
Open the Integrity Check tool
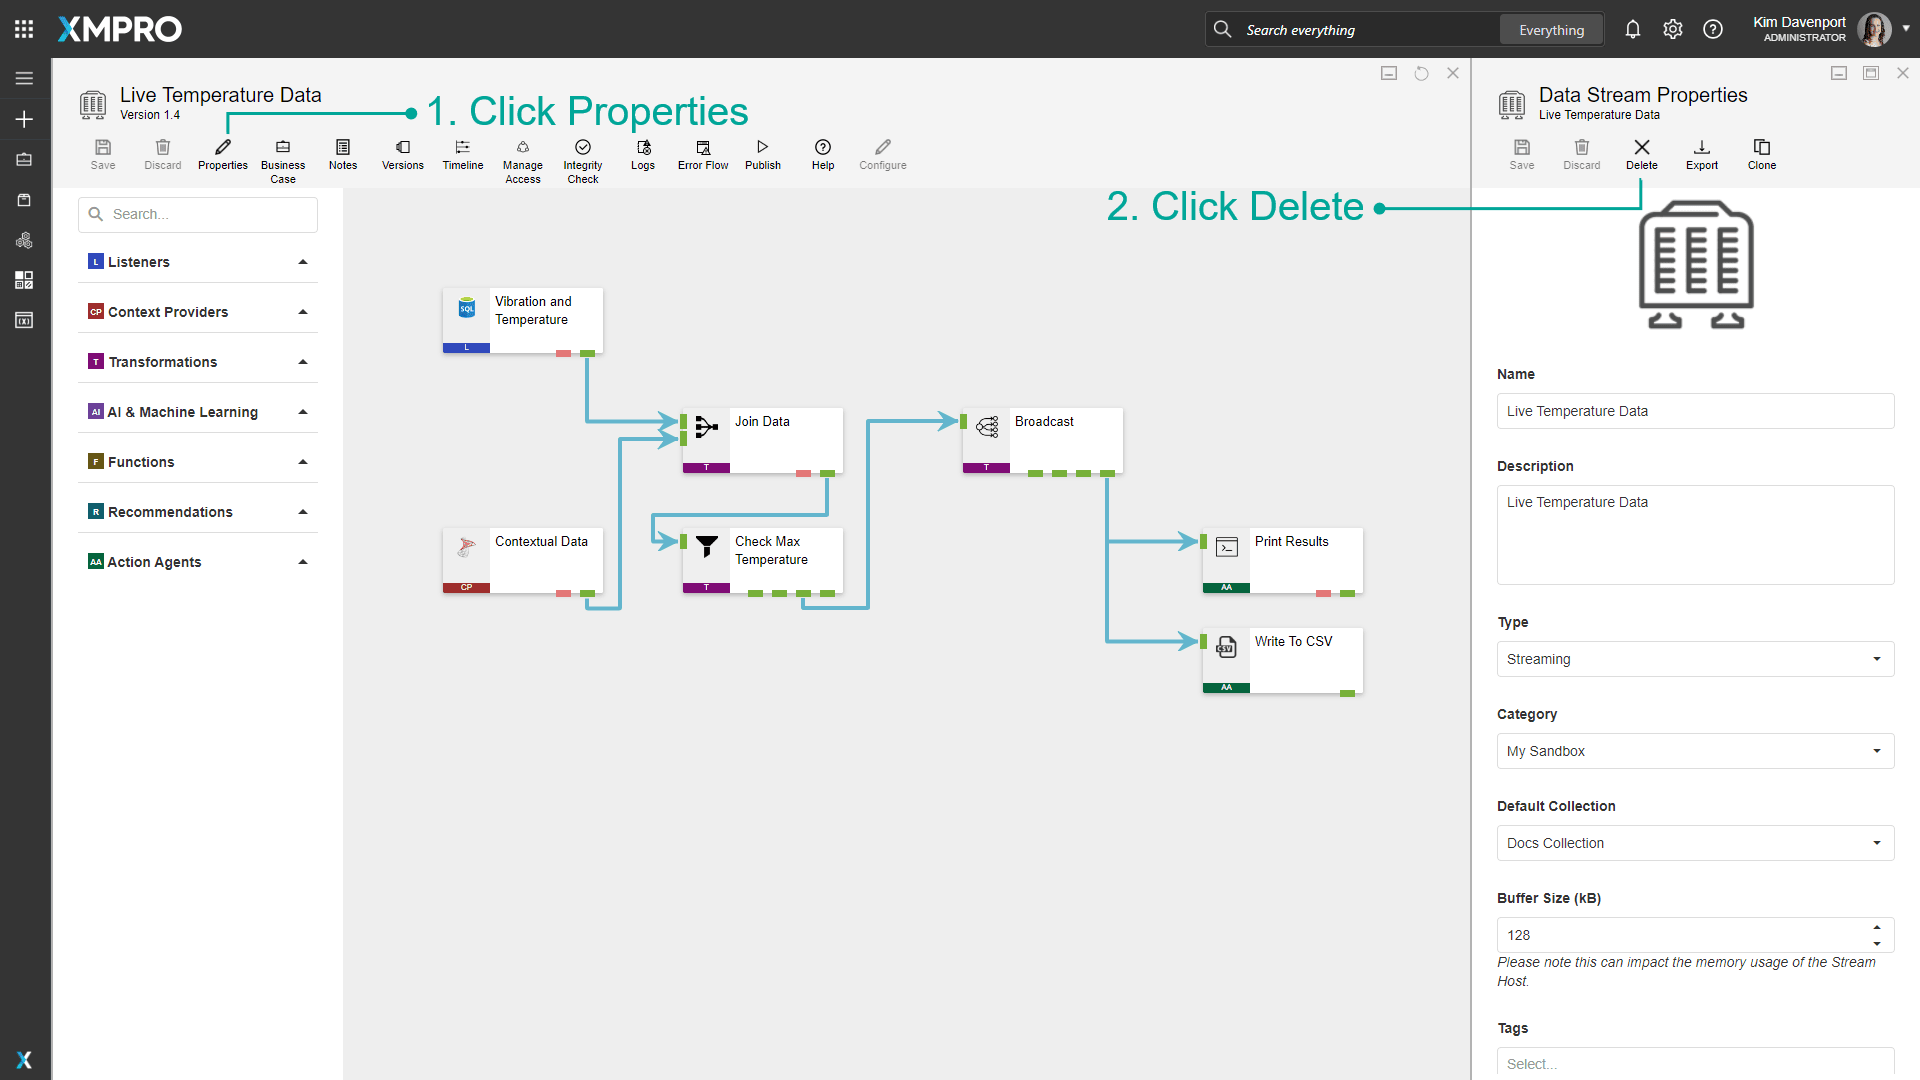[583, 148]
